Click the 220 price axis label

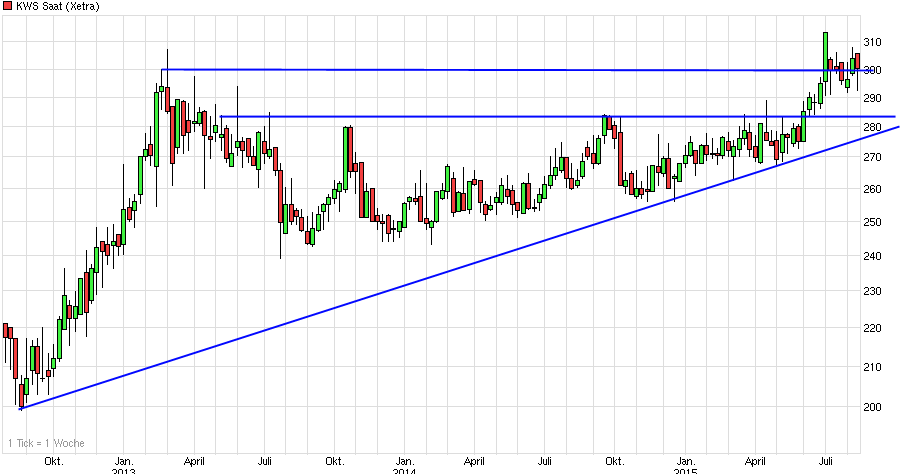pos(874,328)
